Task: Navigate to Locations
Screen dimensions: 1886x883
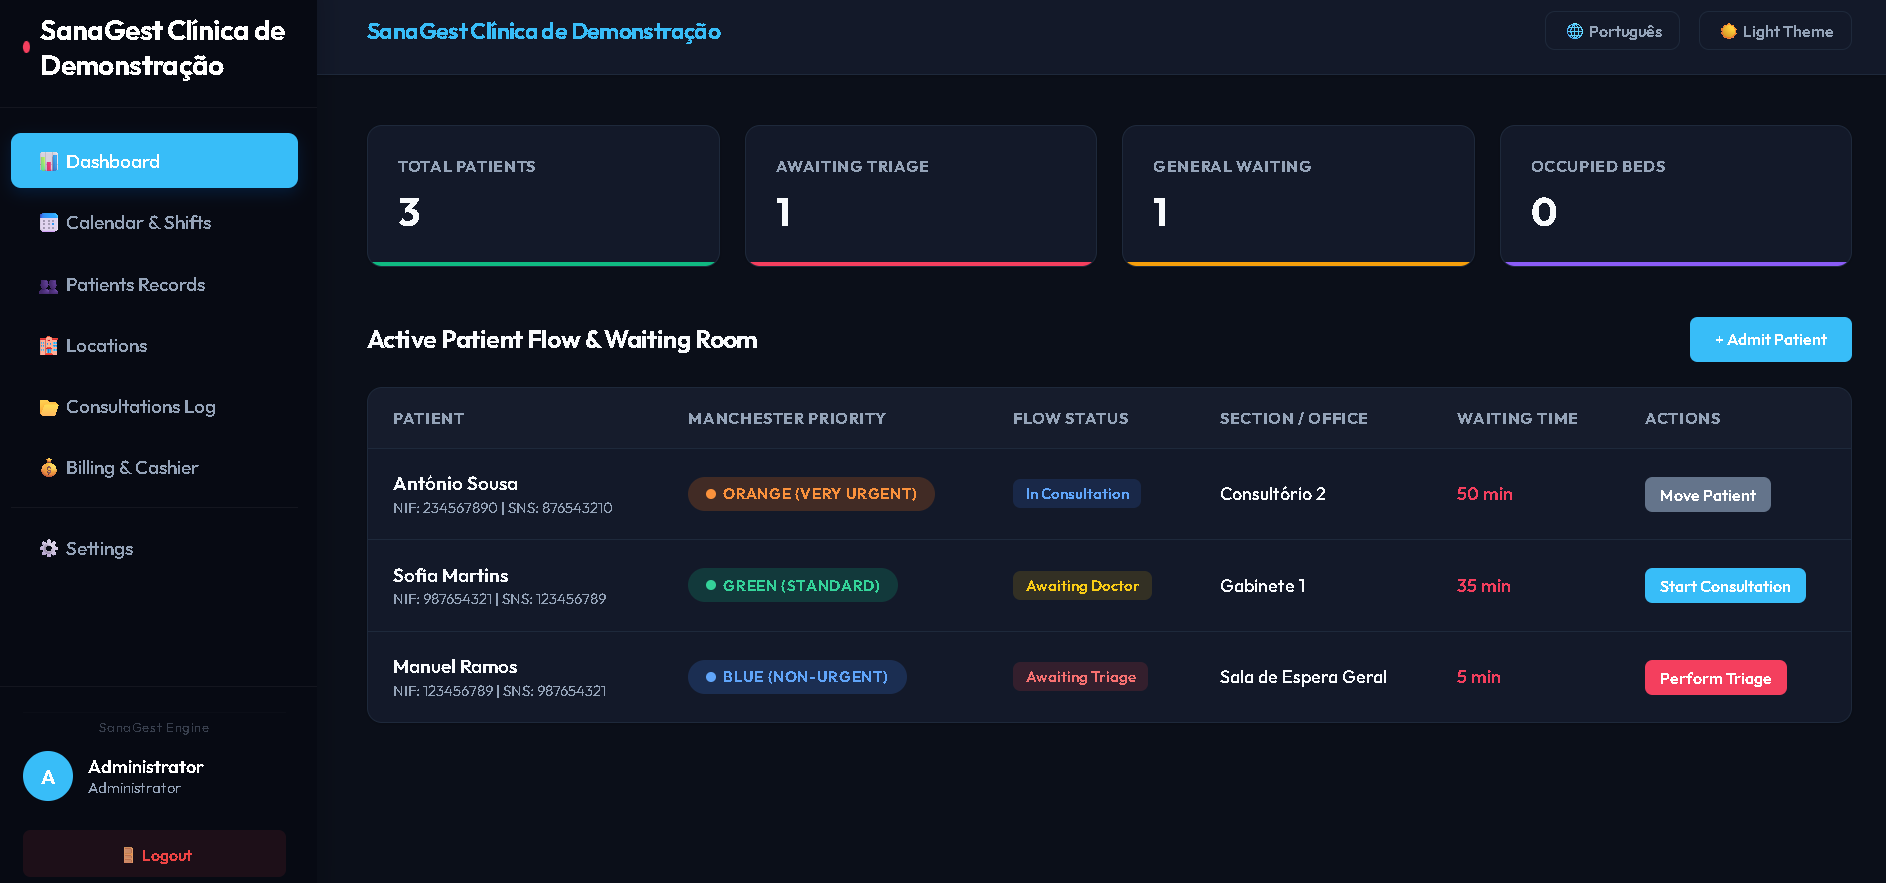Action: coord(154,346)
